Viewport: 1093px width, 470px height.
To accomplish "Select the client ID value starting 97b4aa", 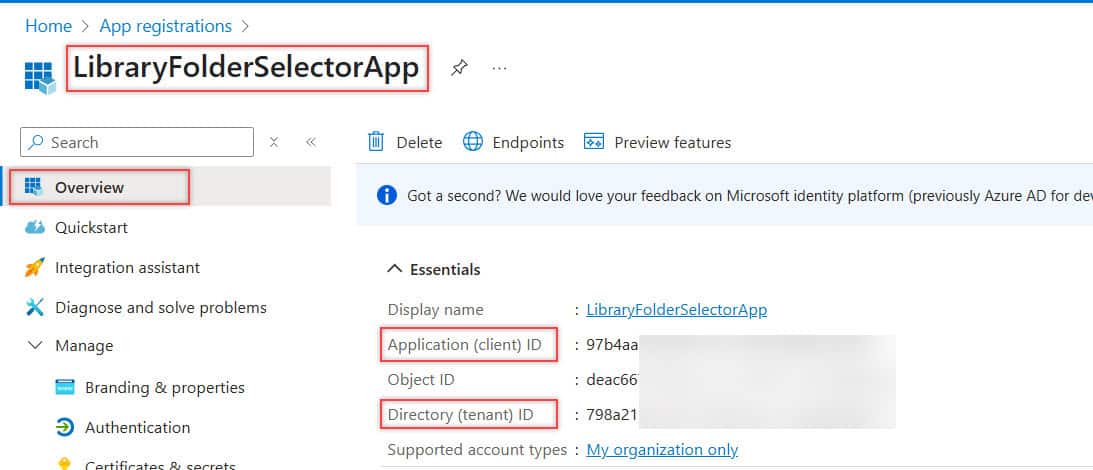I will [x=613, y=344].
